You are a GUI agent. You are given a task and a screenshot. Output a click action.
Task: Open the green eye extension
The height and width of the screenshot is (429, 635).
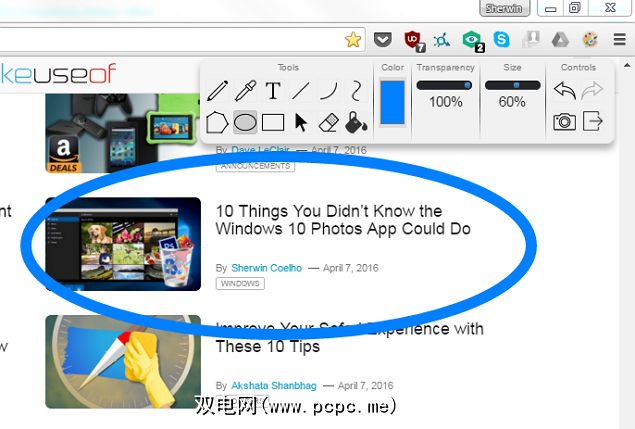(473, 41)
